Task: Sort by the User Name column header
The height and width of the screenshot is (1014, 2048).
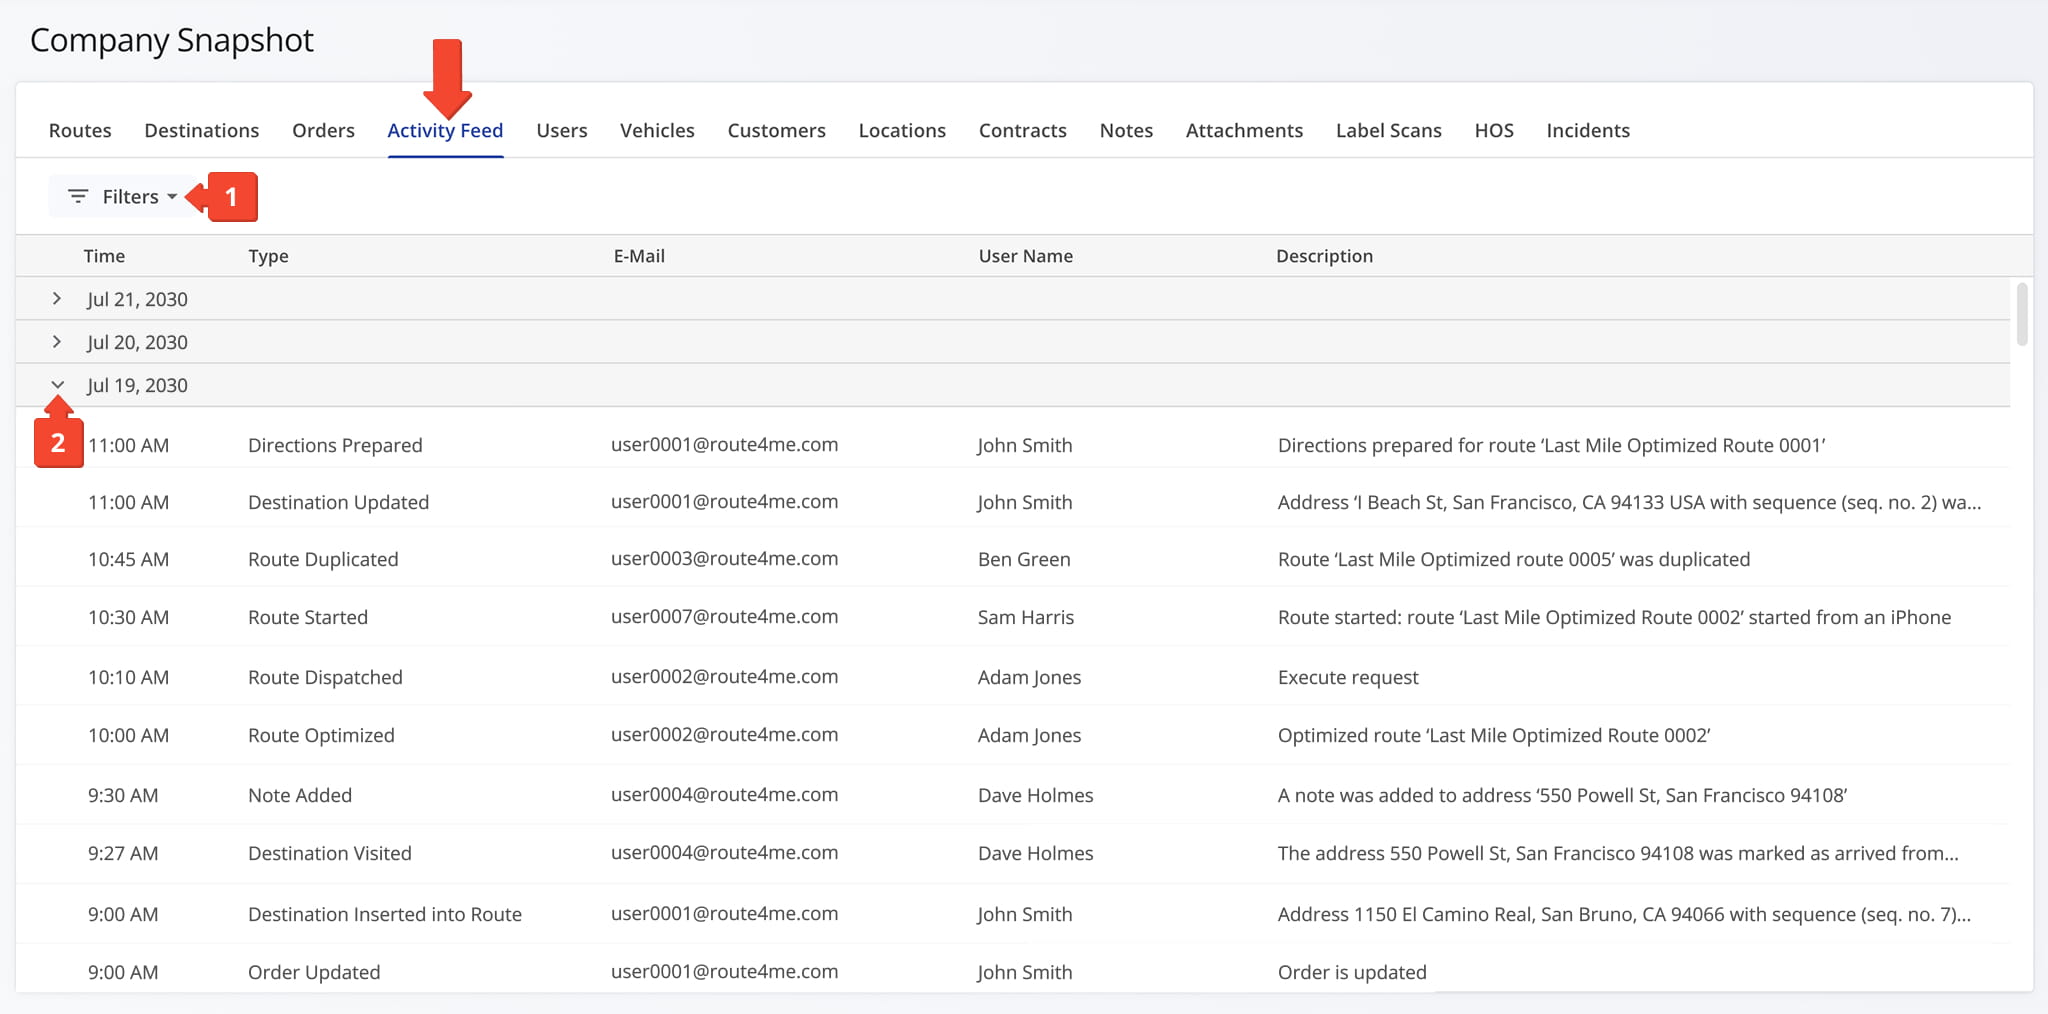Action: pos(1025,256)
